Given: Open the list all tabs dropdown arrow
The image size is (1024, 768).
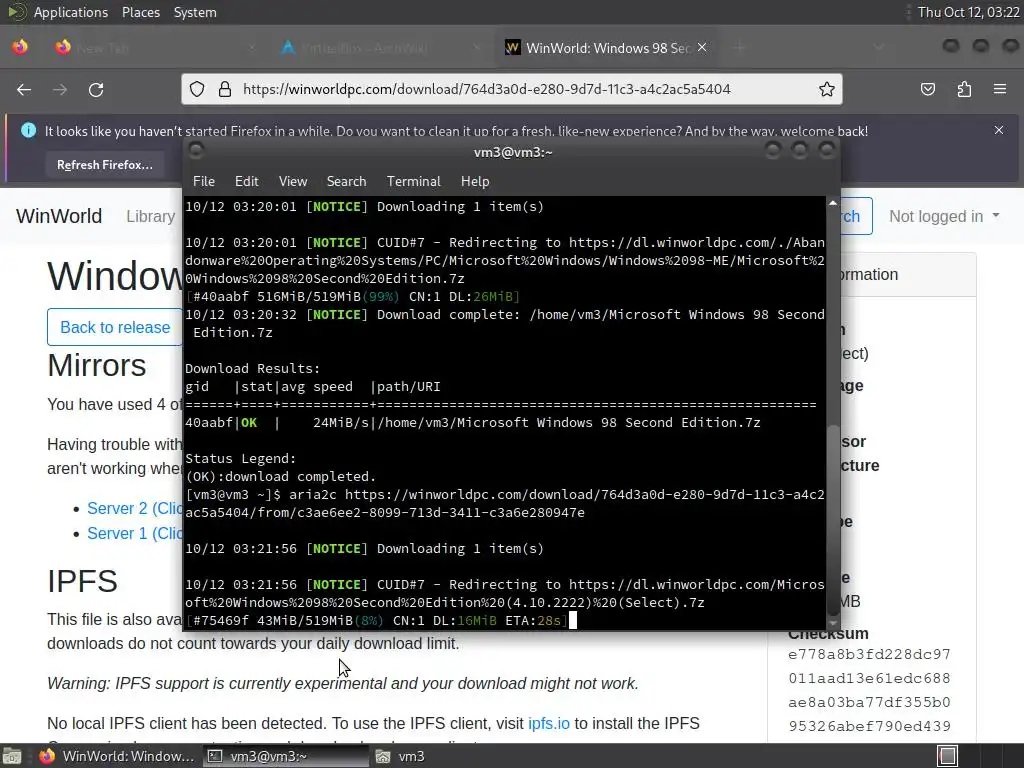Looking at the screenshot, I should [x=879, y=47].
